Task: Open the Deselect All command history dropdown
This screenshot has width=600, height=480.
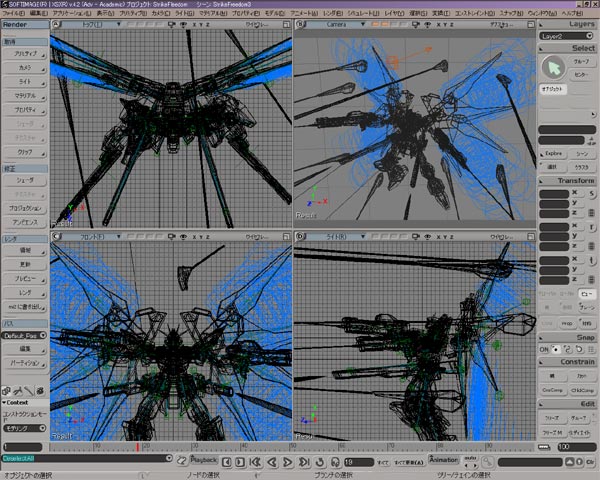Action: tap(169, 458)
